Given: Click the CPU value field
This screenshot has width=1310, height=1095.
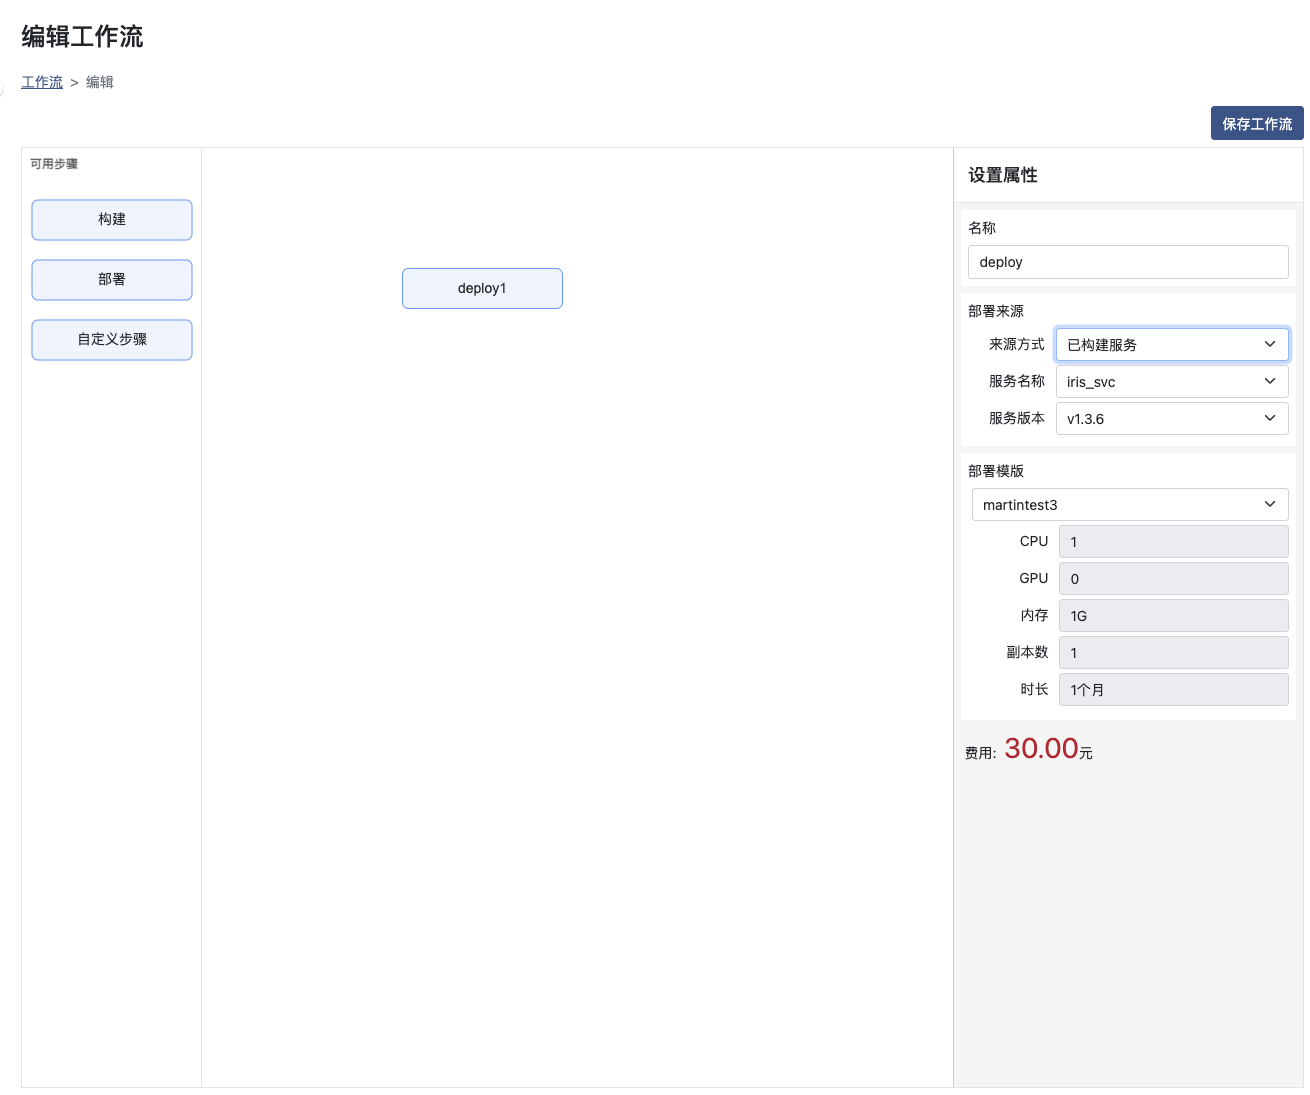Looking at the screenshot, I should (1172, 541).
